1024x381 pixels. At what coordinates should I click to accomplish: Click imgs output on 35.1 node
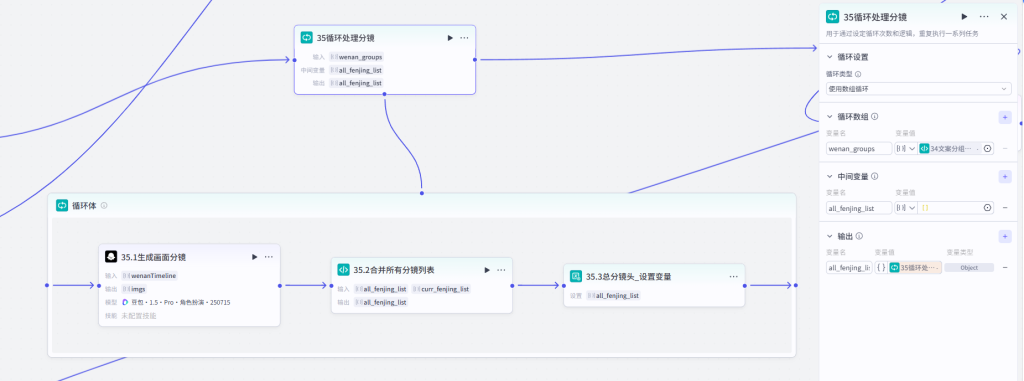(135, 289)
